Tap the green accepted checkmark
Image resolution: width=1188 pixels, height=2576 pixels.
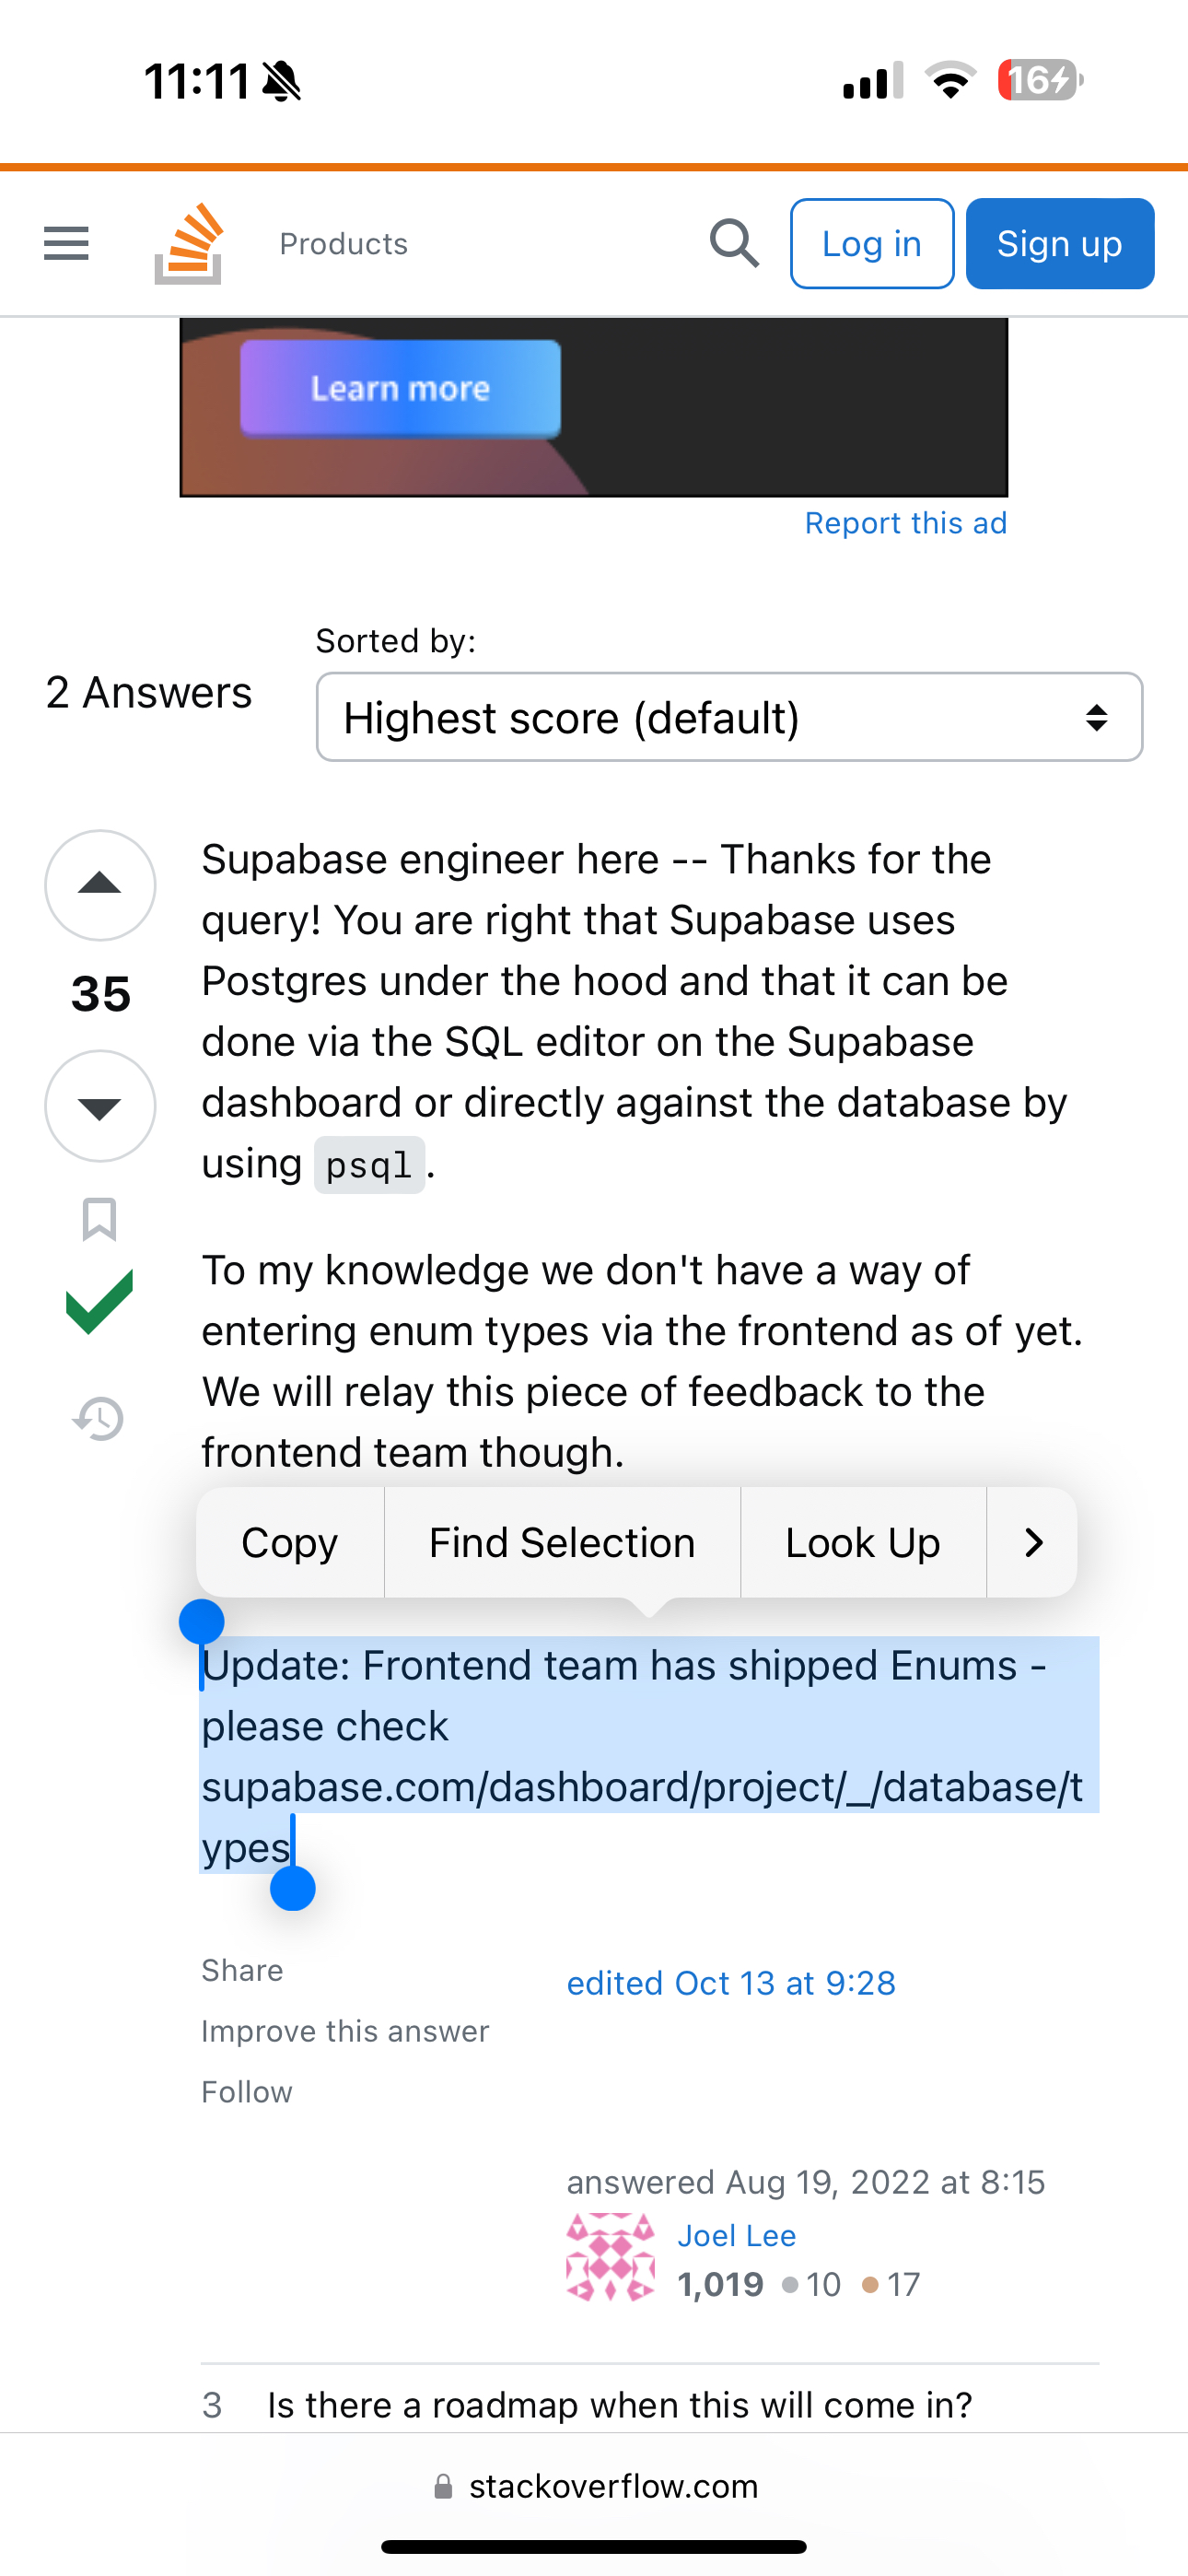coord(99,1302)
